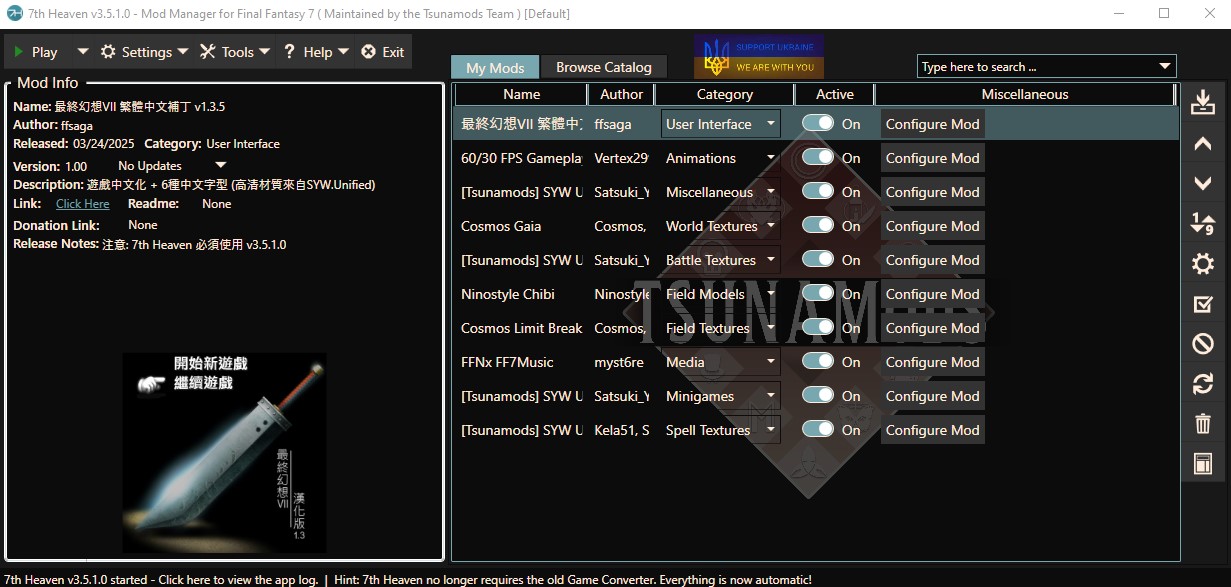Disable the Cosmos Gaia mod switch
The width and height of the screenshot is (1231, 587).
click(x=818, y=226)
